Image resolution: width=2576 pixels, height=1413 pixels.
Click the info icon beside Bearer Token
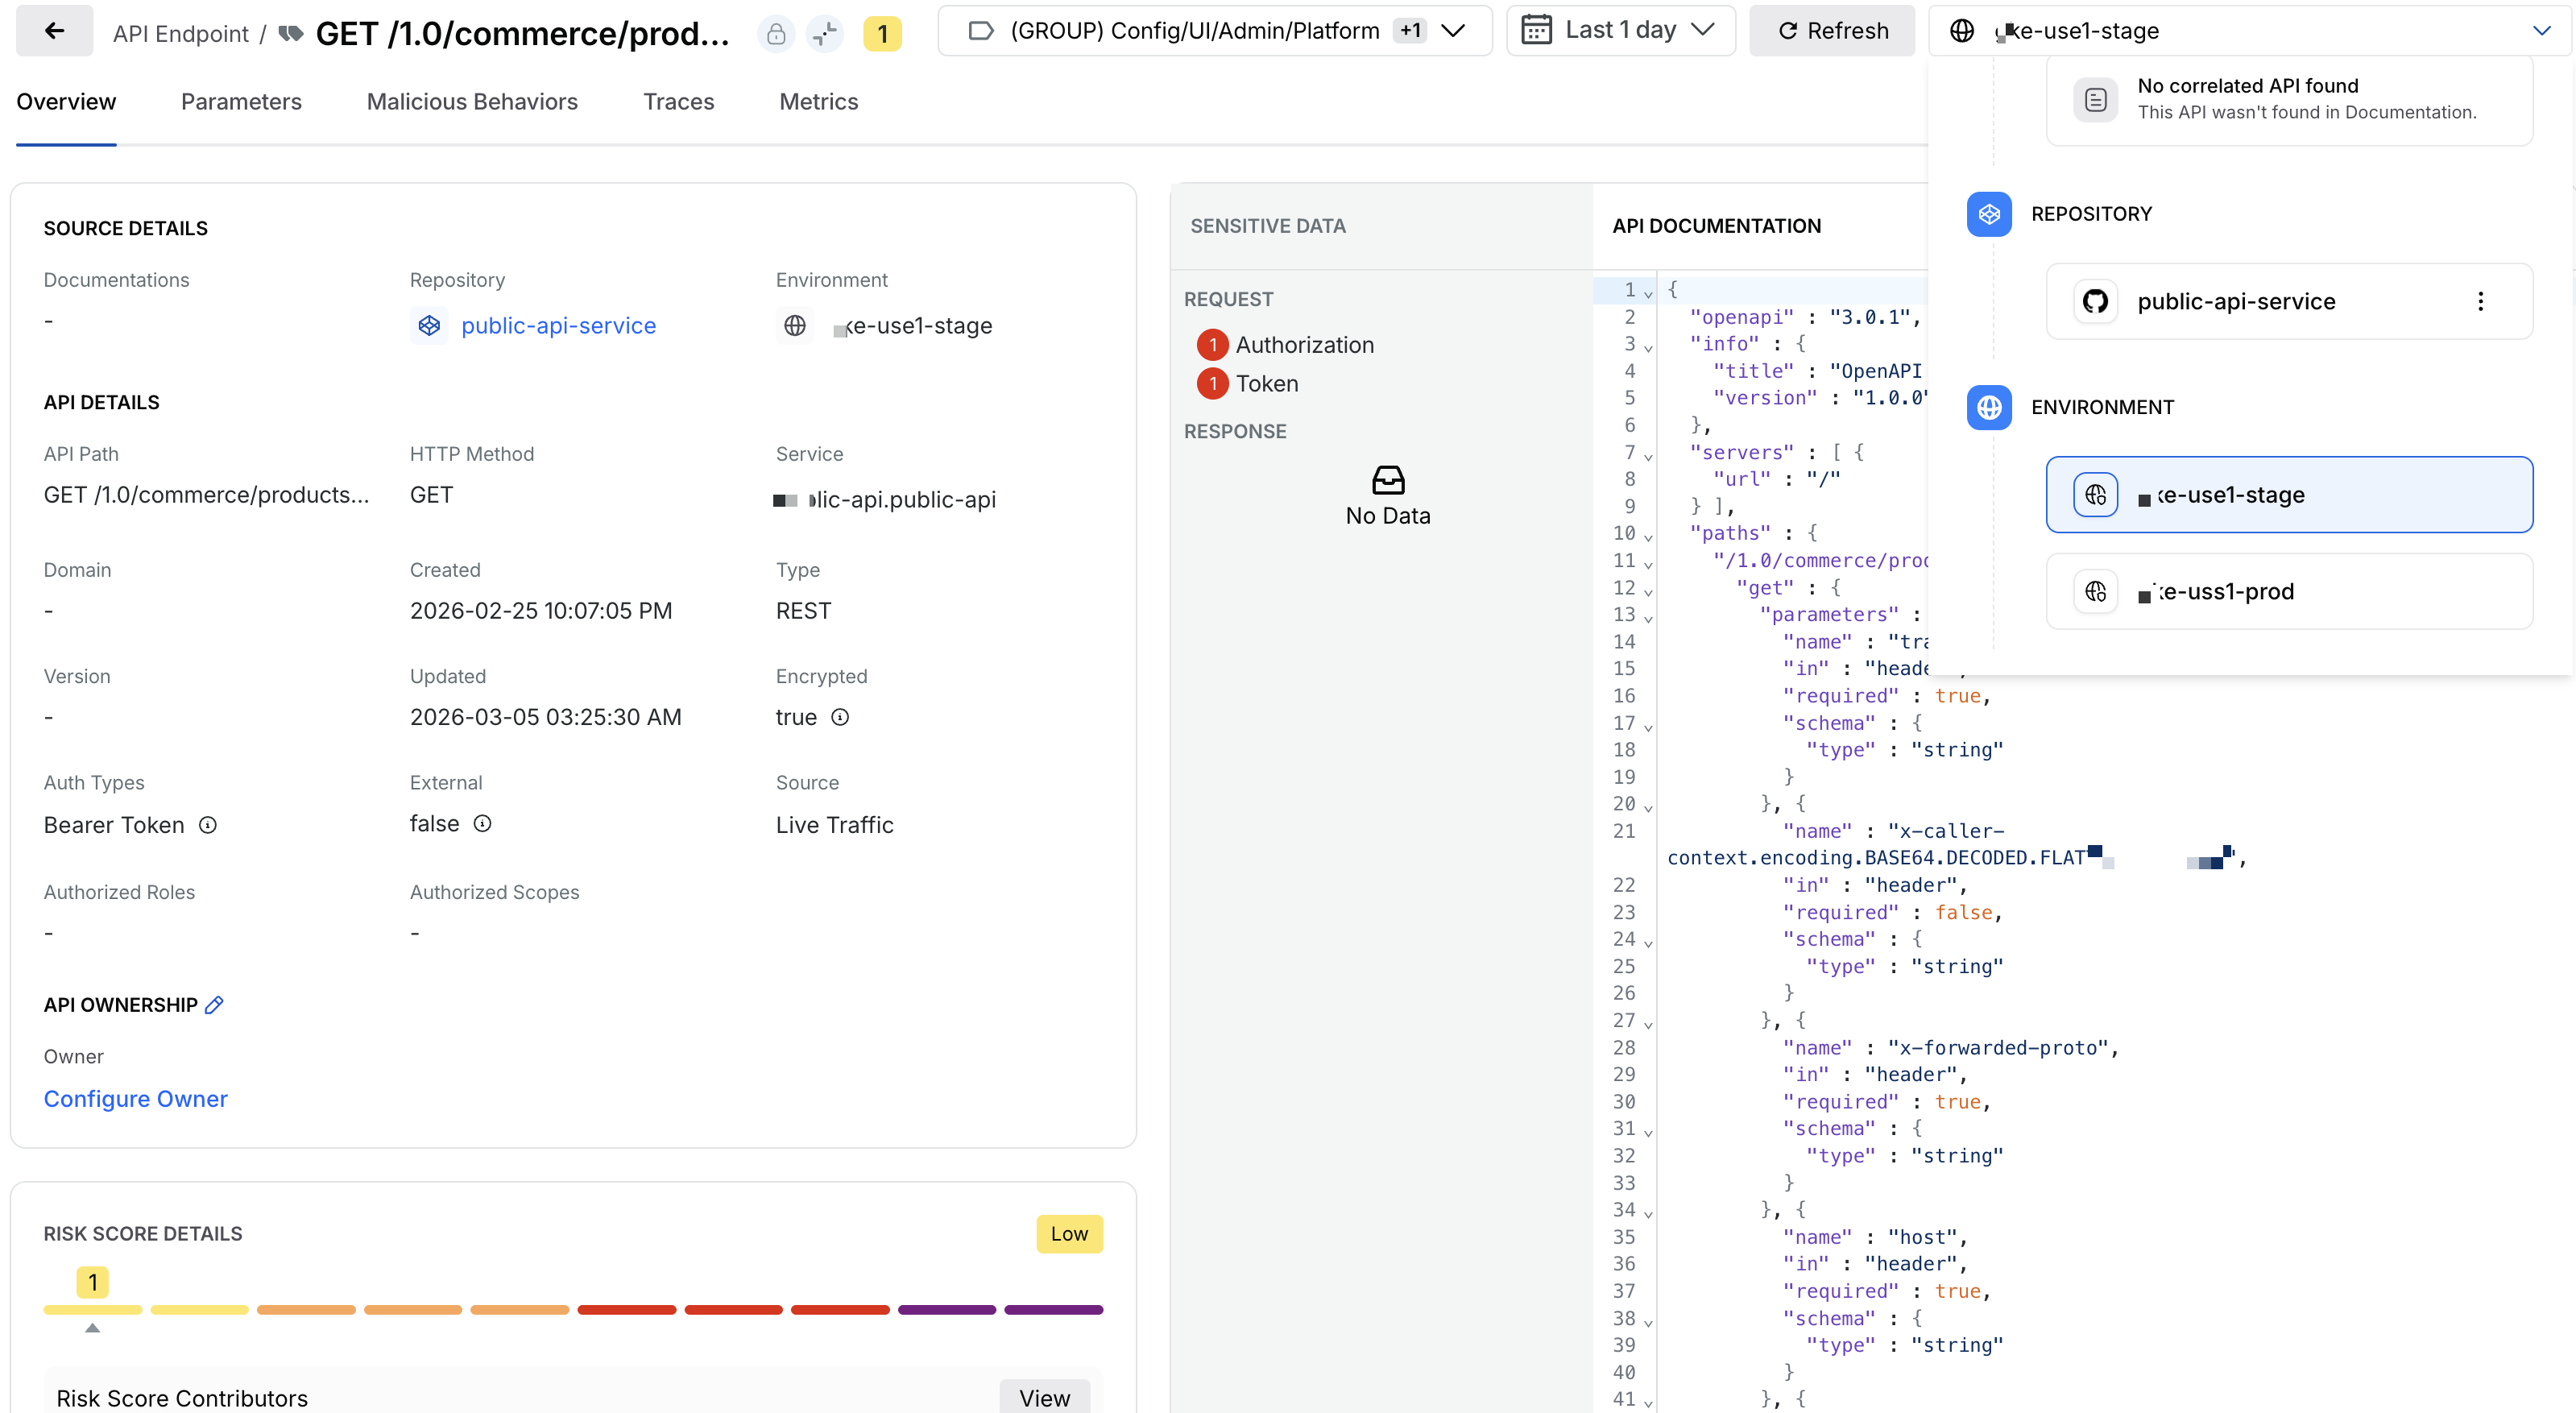click(207, 825)
